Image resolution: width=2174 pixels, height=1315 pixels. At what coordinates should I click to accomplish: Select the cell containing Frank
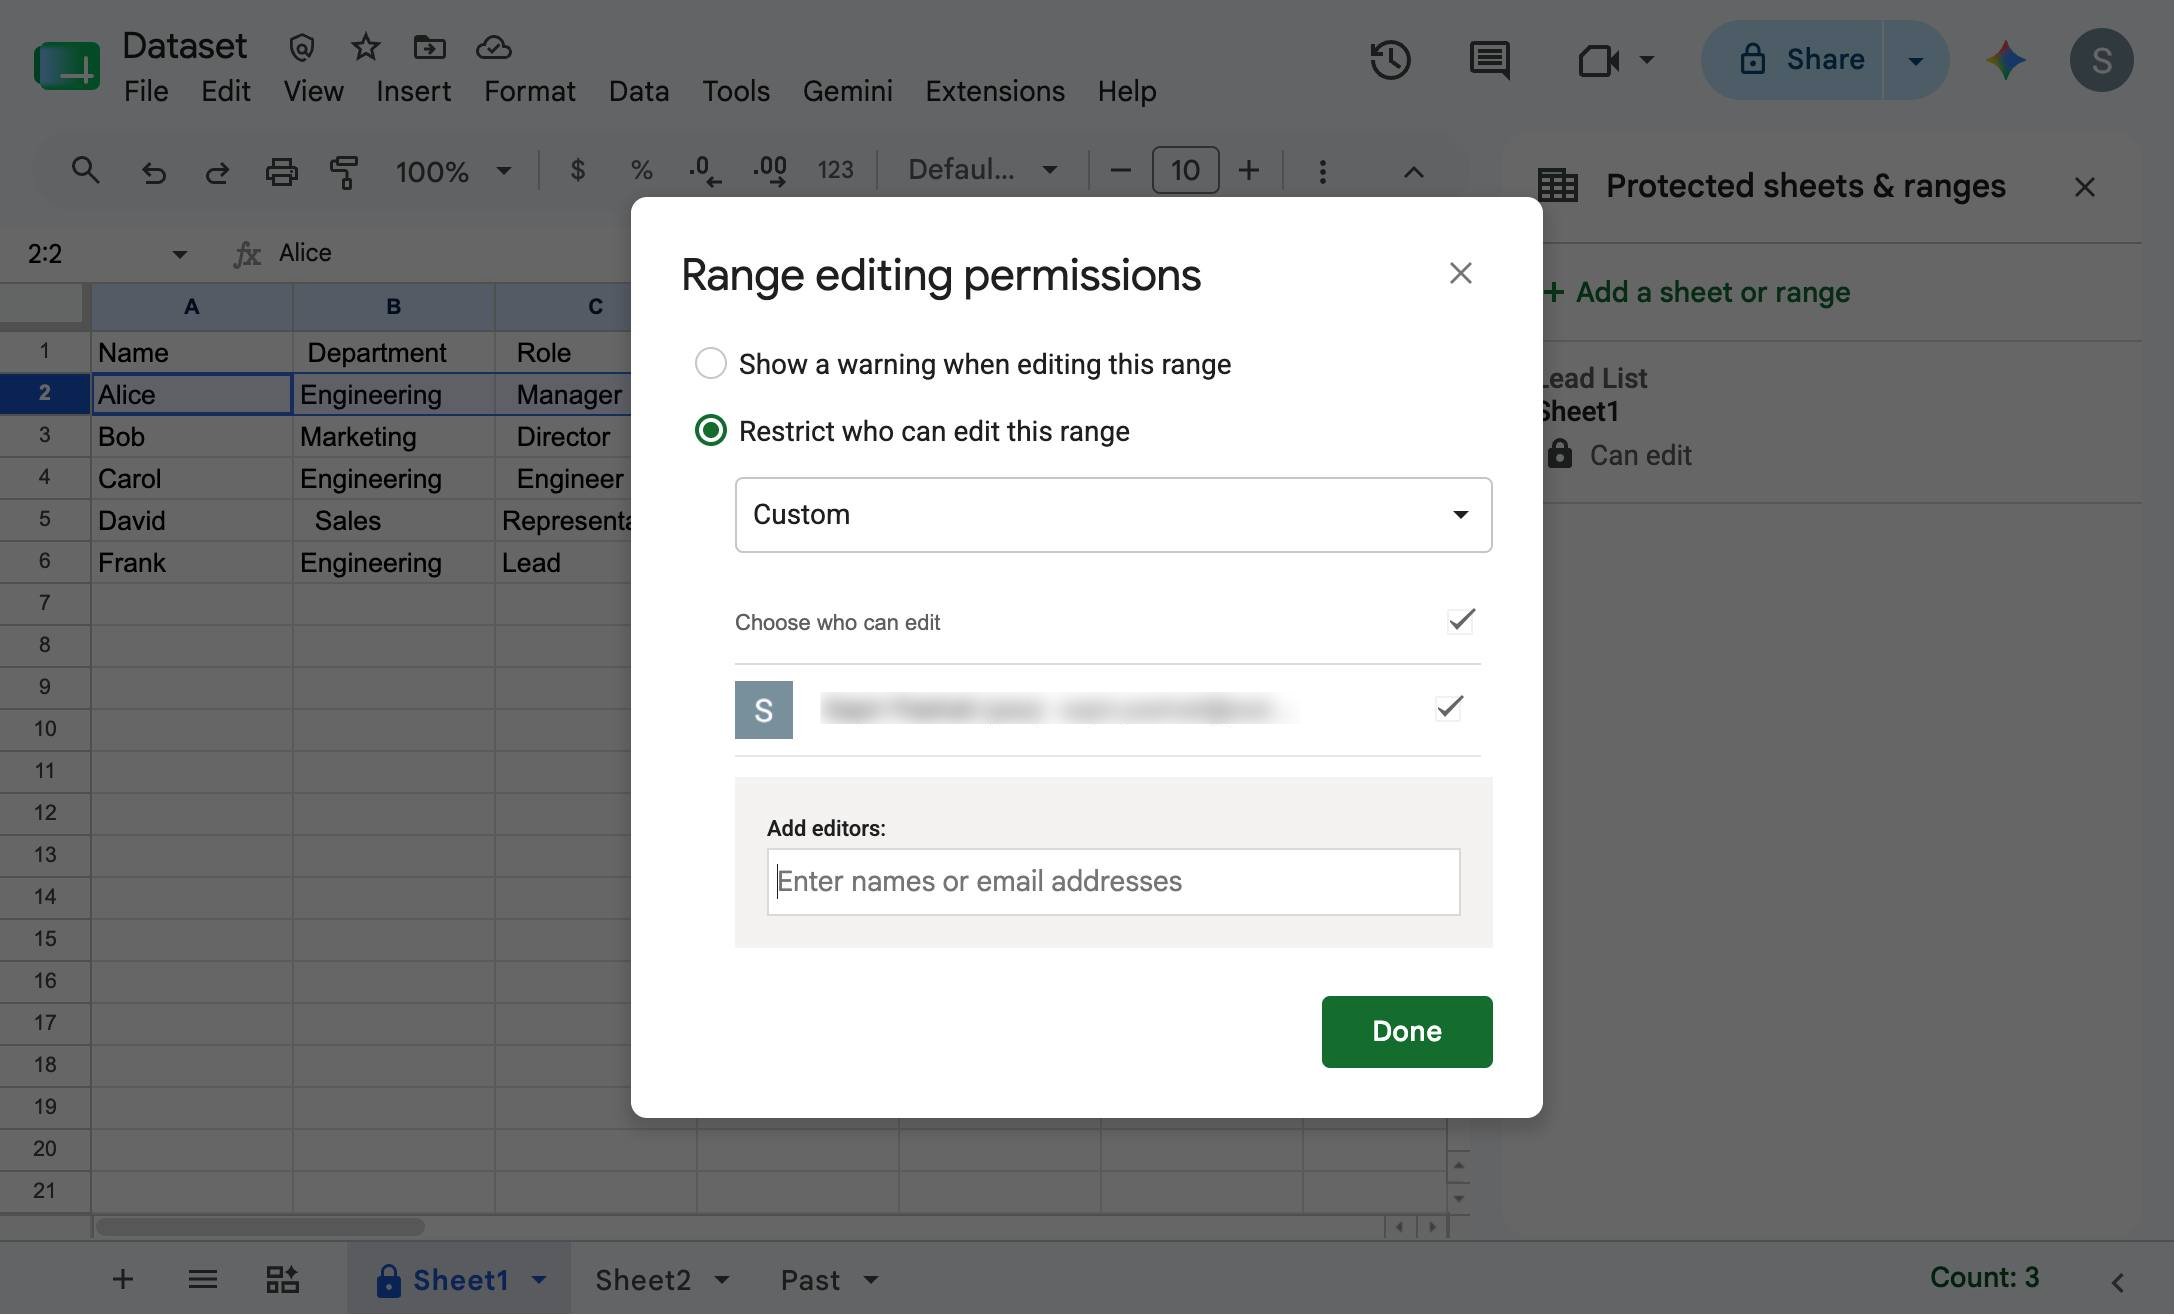click(x=192, y=563)
